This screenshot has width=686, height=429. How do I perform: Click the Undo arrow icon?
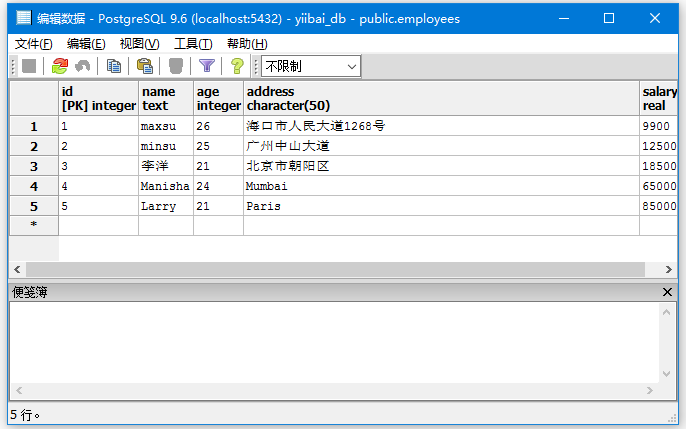click(82, 66)
